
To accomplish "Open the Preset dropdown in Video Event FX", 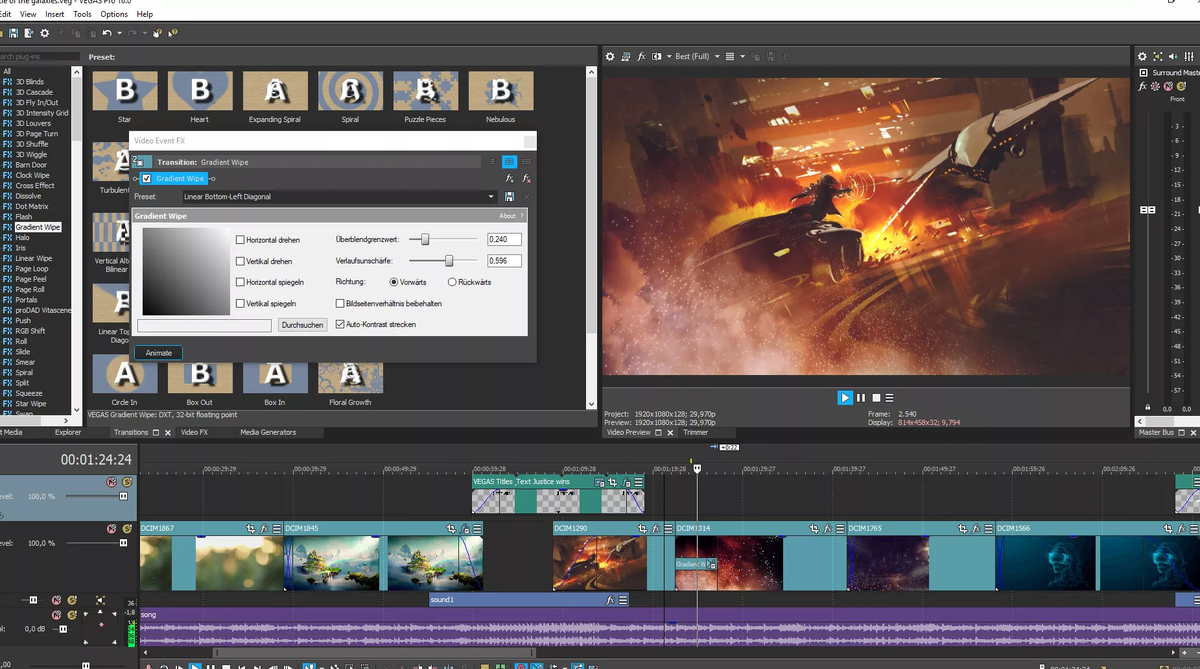I will [491, 197].
